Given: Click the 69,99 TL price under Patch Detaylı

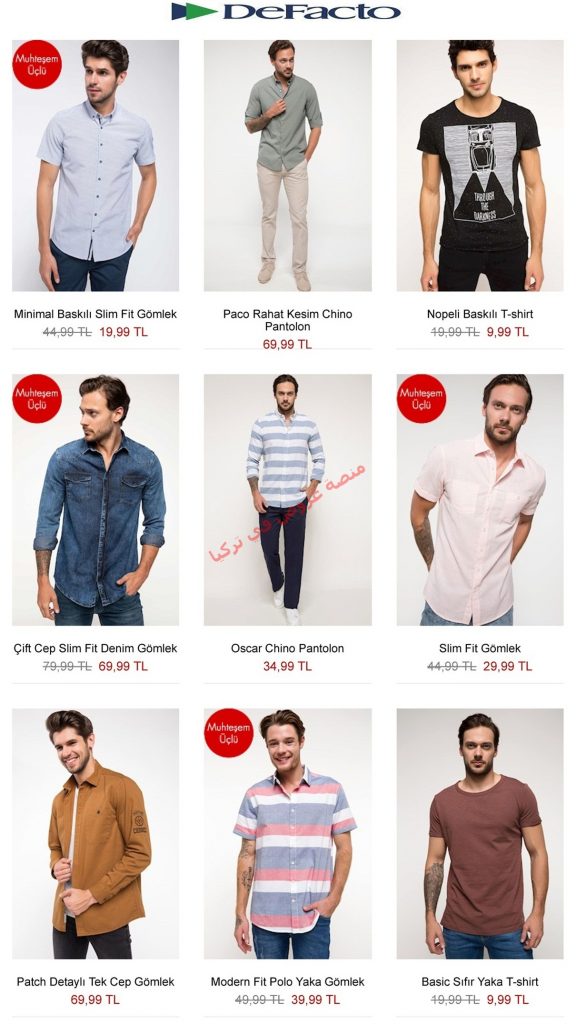Looking at the screenshot, I should tap(95, 1000).
